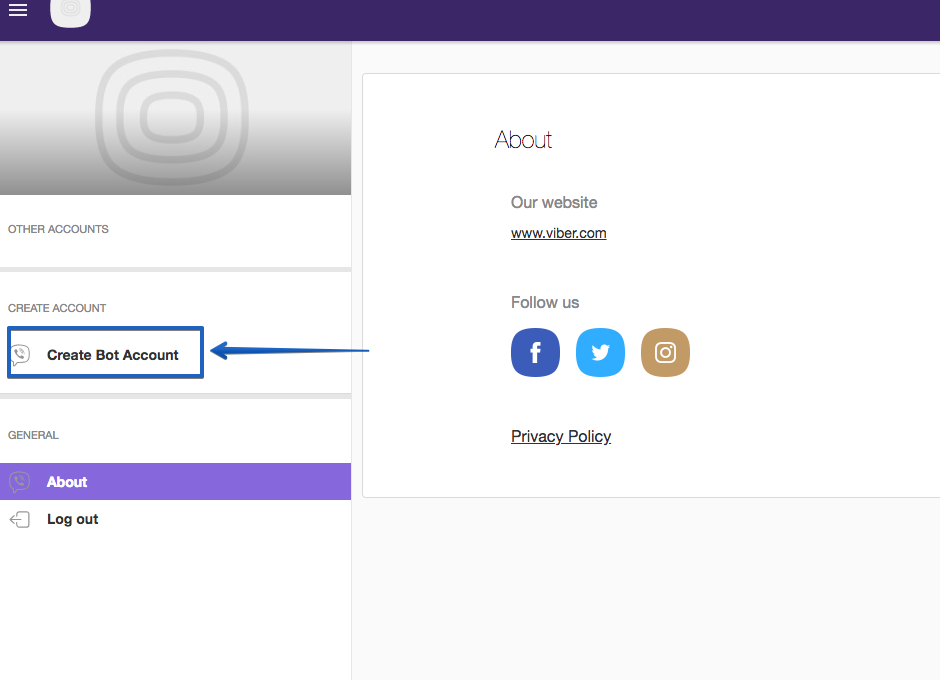940x680 pixels.
Task: Click the Viber logo in header
Action: 71,12
